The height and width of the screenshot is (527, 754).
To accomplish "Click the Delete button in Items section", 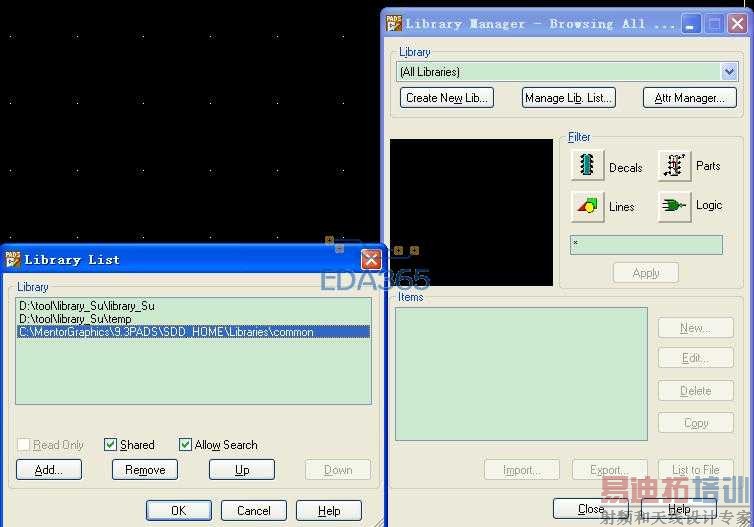I will click(695, 390).
